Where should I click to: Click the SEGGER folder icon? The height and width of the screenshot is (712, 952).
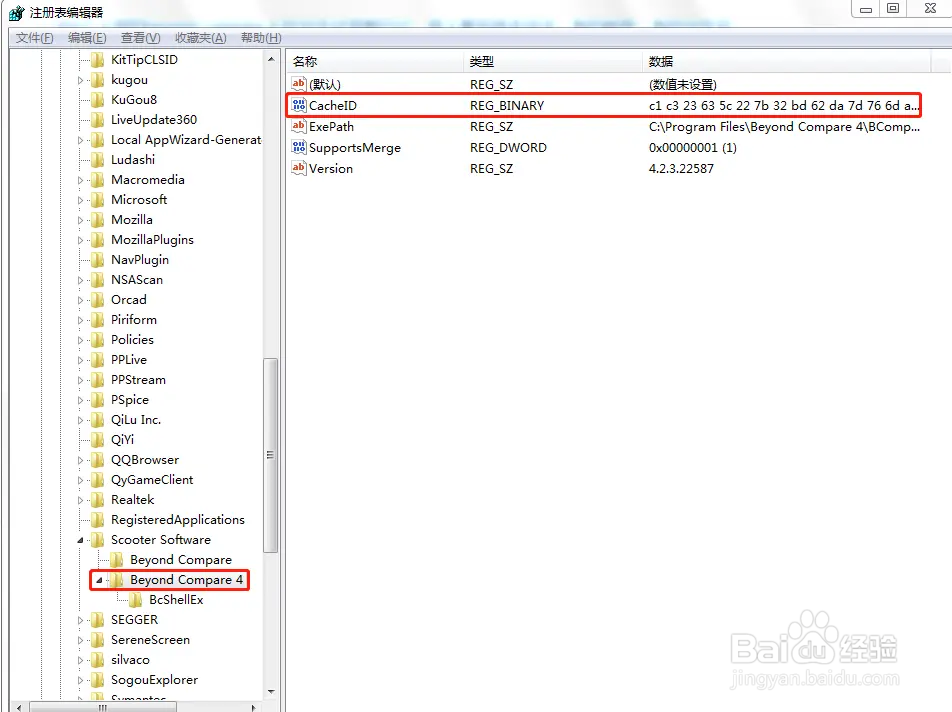pos(98,620)
